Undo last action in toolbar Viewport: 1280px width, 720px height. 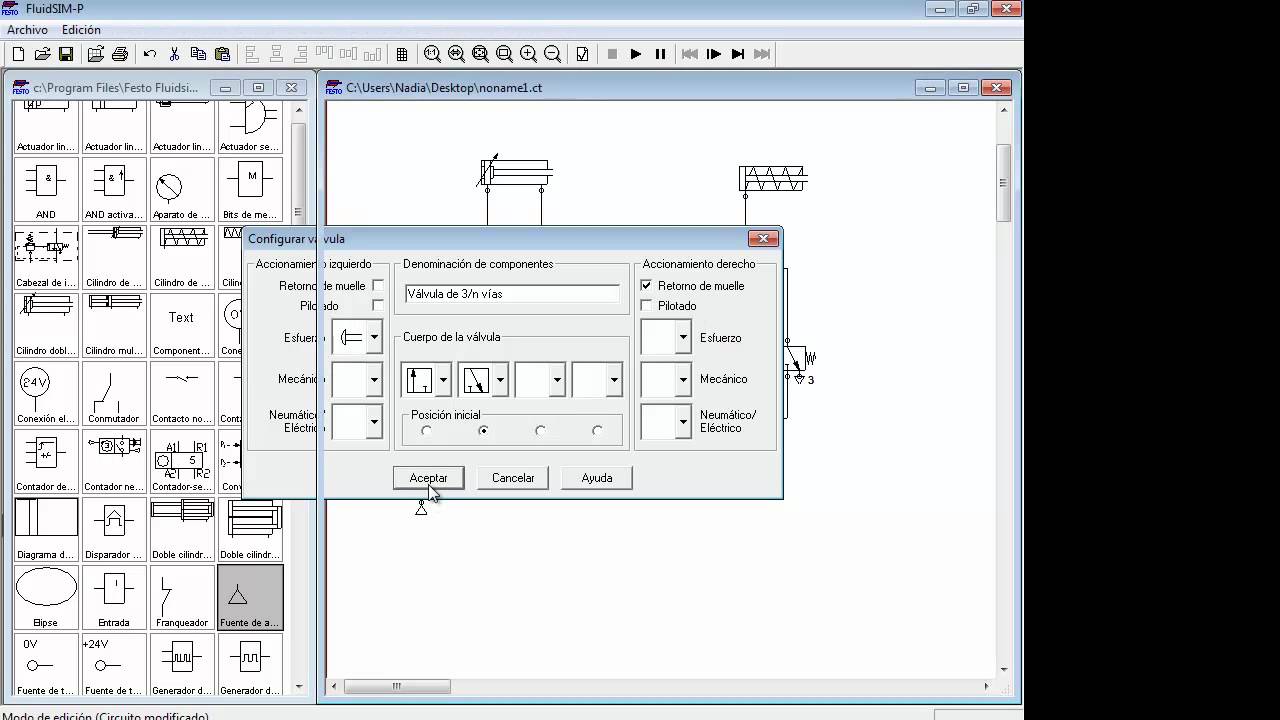point(150,54)
